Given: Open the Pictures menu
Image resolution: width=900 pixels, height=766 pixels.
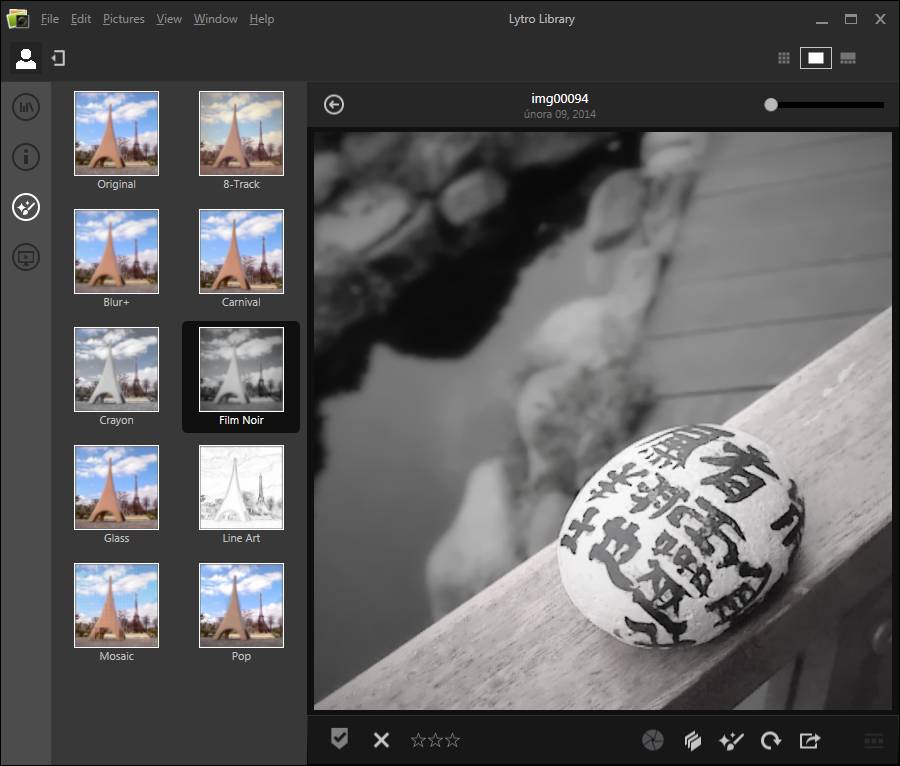Looking at the screenshot, I should pos(123,19).
